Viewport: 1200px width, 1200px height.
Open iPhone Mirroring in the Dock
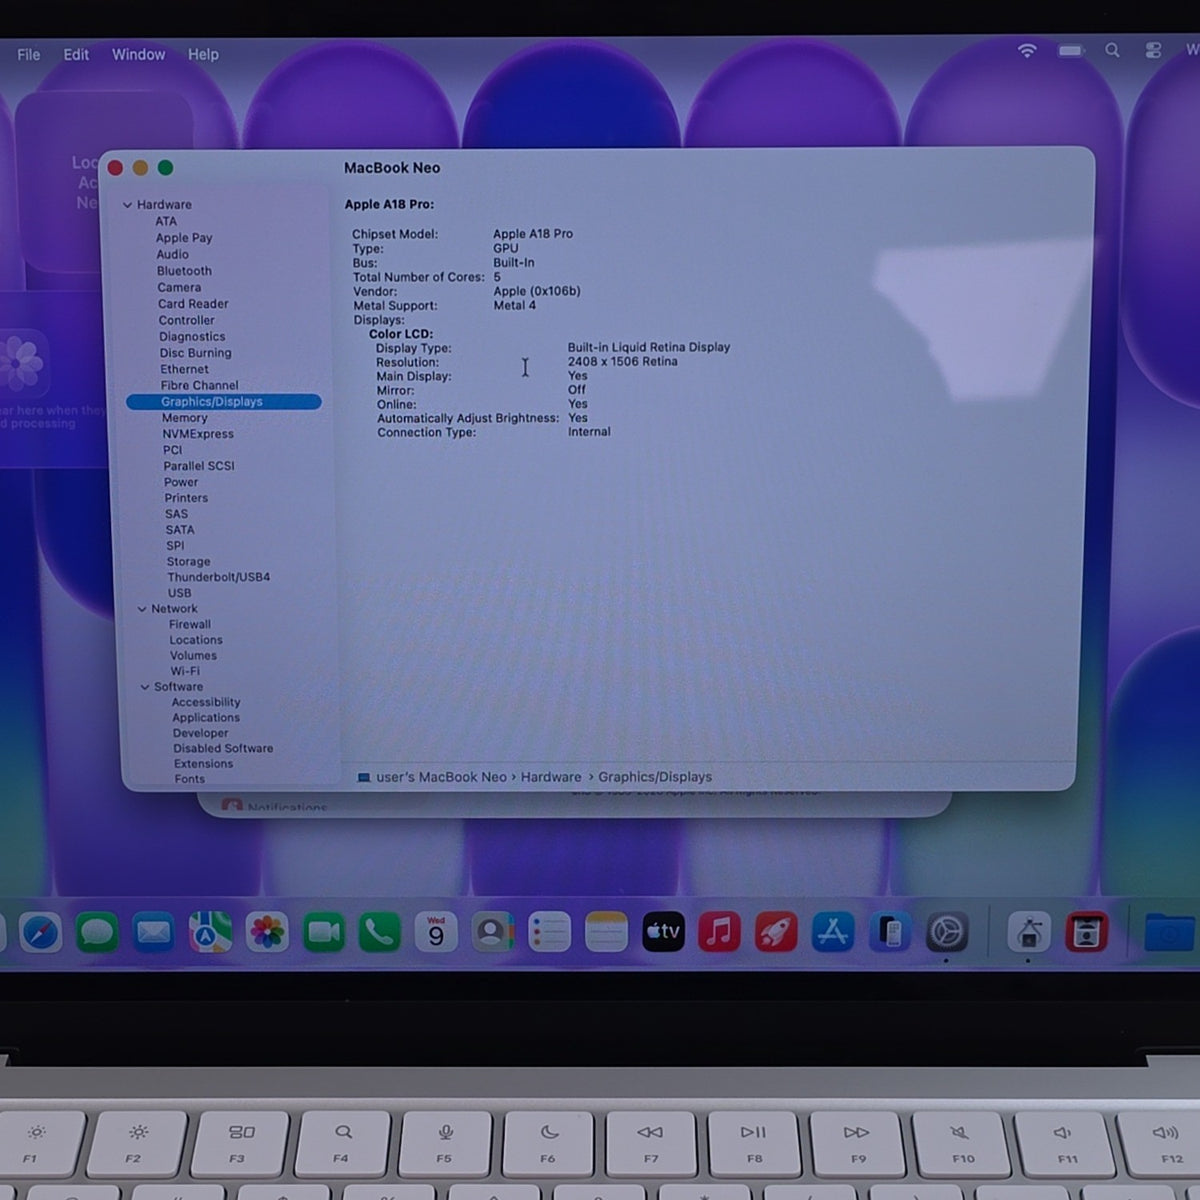pos(890,933)
